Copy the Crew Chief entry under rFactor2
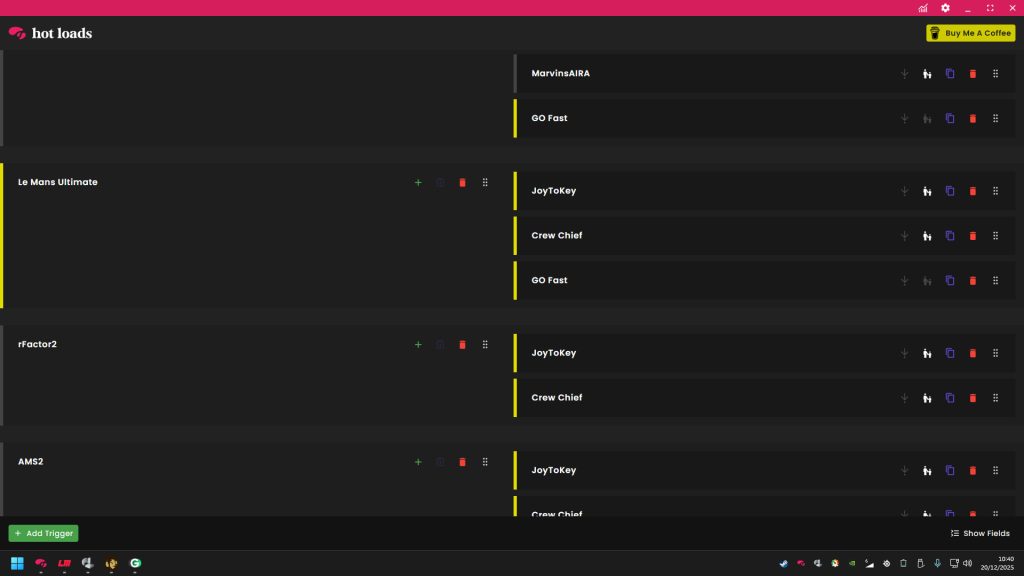The width and height of the screenshot is (1024, 576). pyautogui.click(x=950, y=398)
